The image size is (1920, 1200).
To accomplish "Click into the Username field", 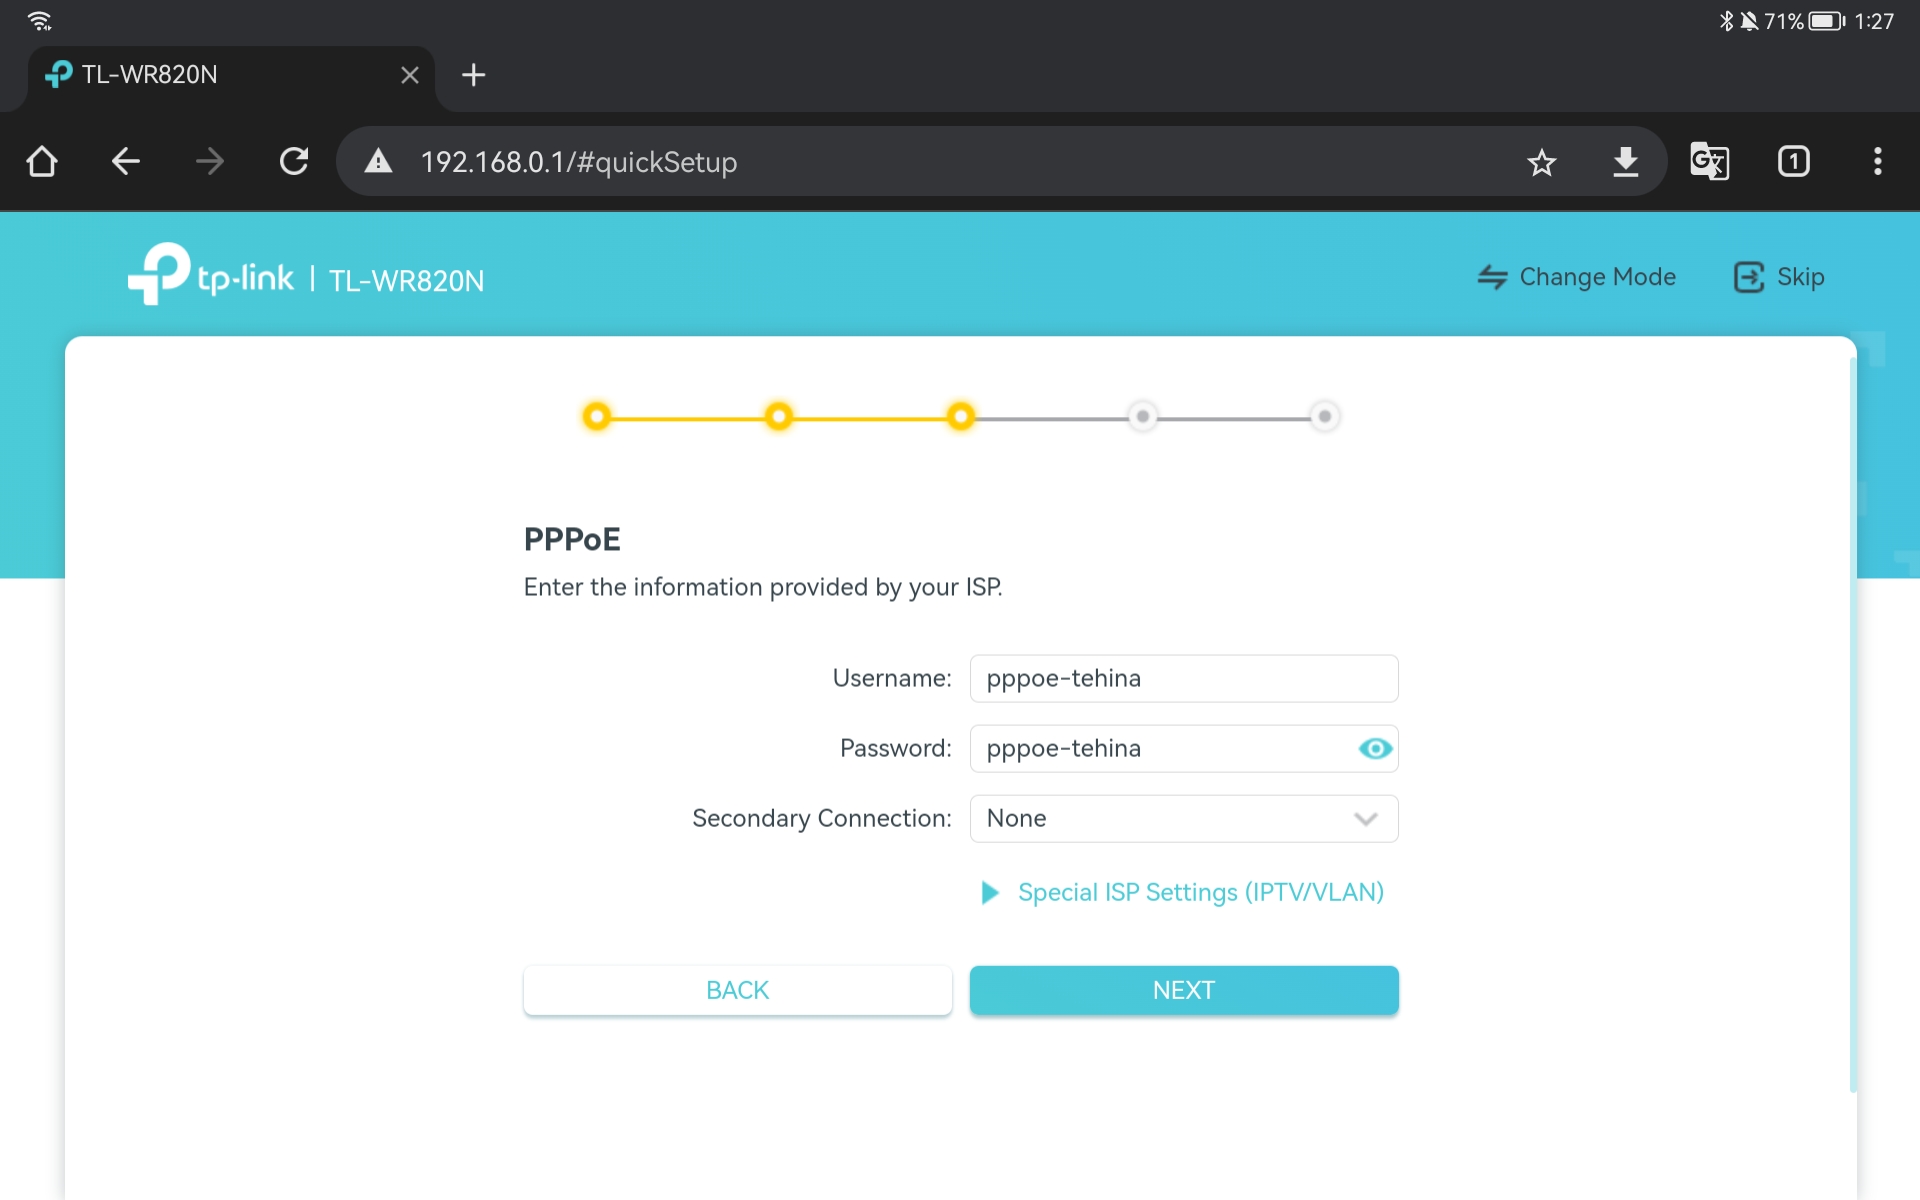I will [1183, 678].
